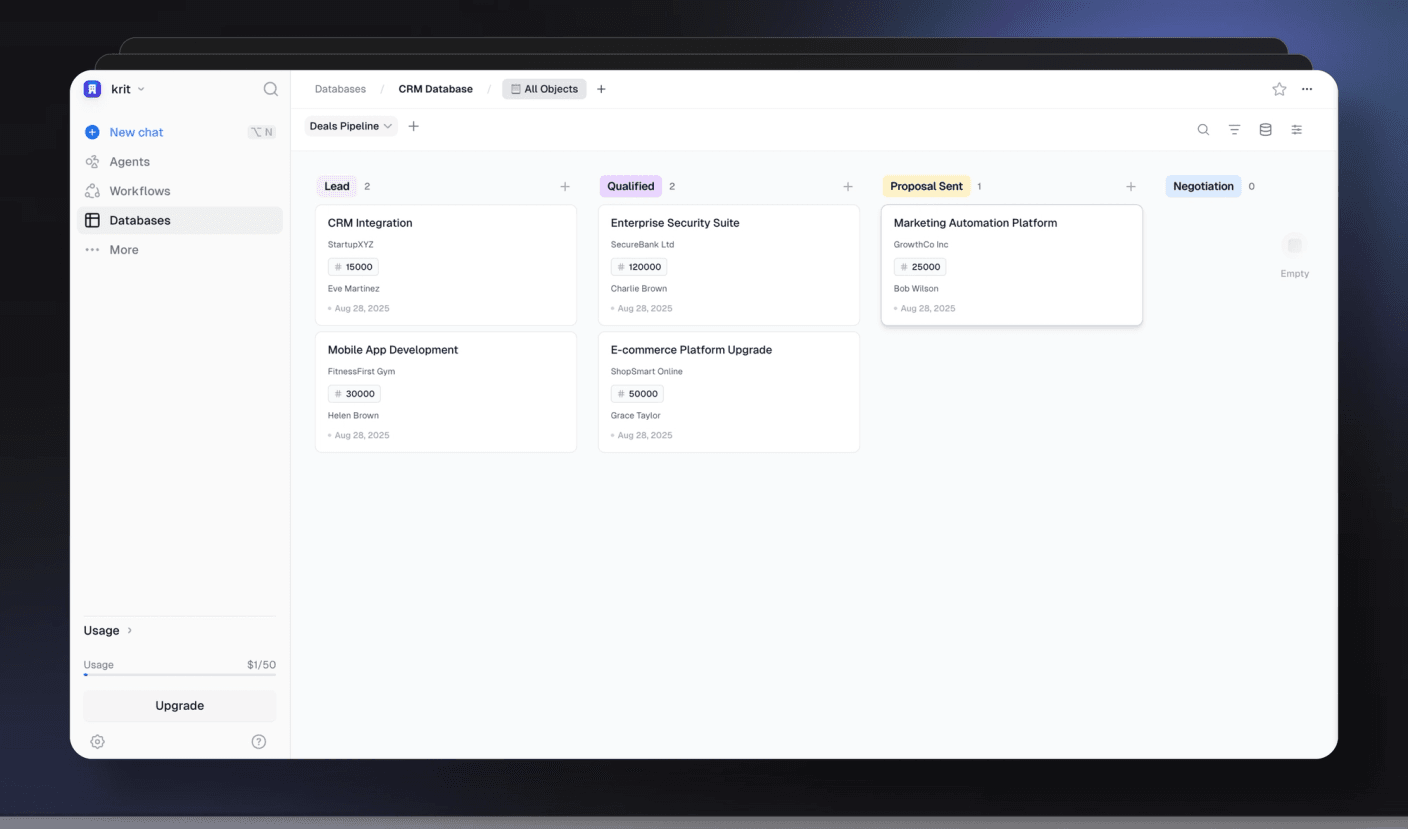Image resolution: width=1408 pixels, height=829 pixels.
Task: Click the 15000 value tag
Action: [x=353, y=267]
